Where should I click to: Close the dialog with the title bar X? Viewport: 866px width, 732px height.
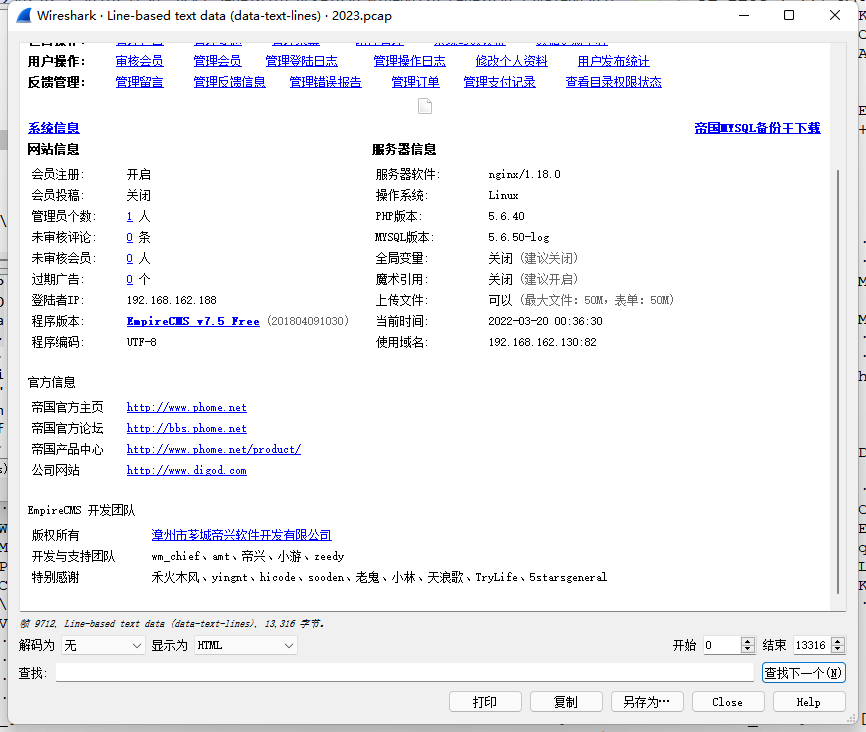(x=835, y=16)
